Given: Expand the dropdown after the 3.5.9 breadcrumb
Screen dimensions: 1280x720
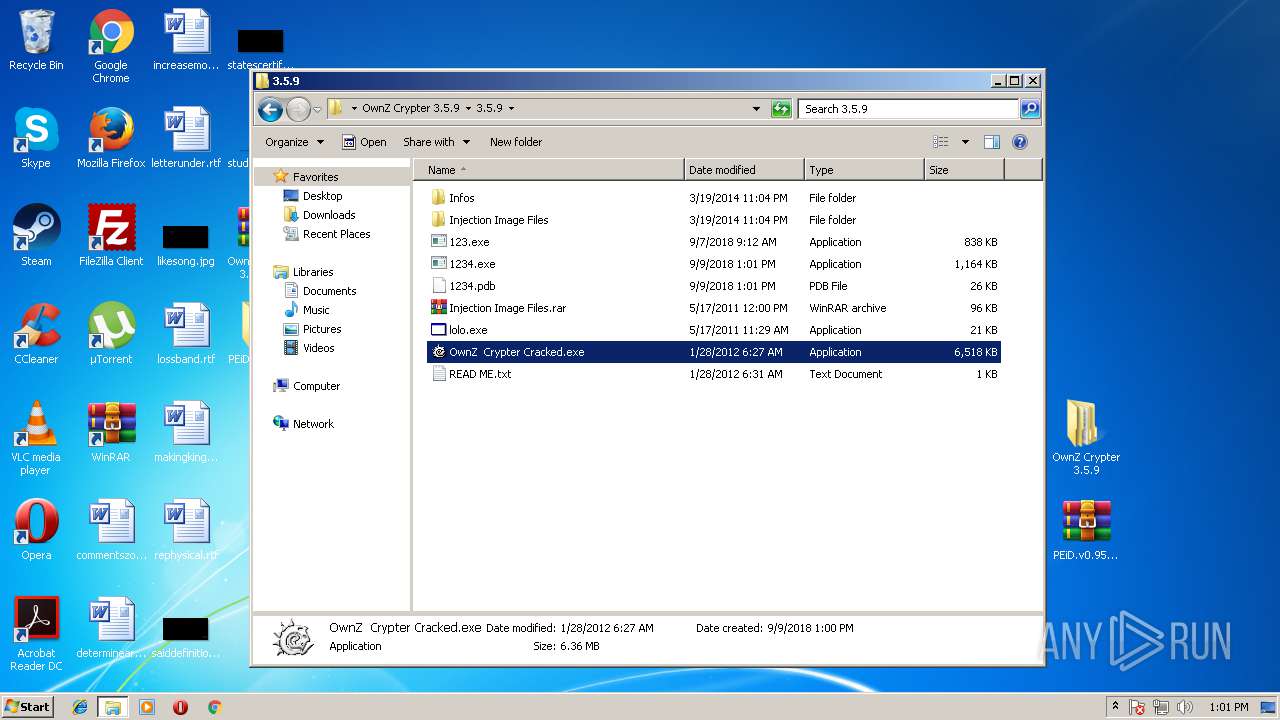Looking at the screenshot, I should 511,108.
